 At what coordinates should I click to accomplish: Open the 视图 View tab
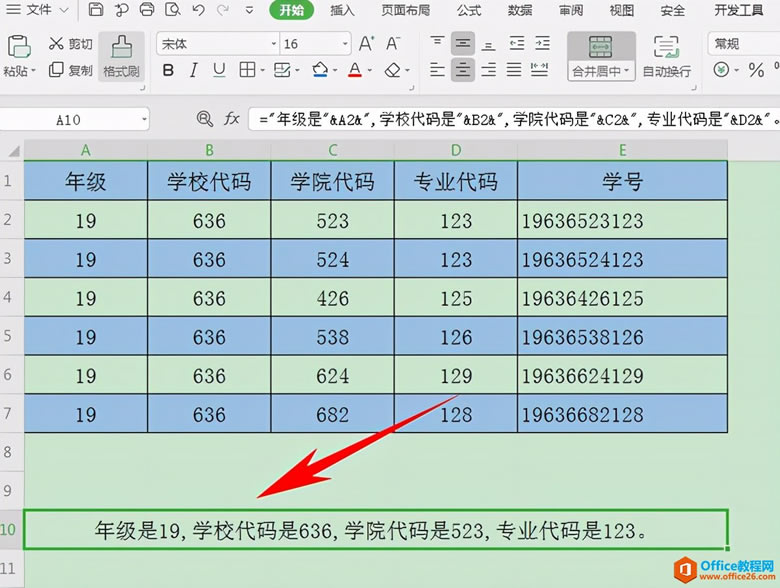[622, 10]
